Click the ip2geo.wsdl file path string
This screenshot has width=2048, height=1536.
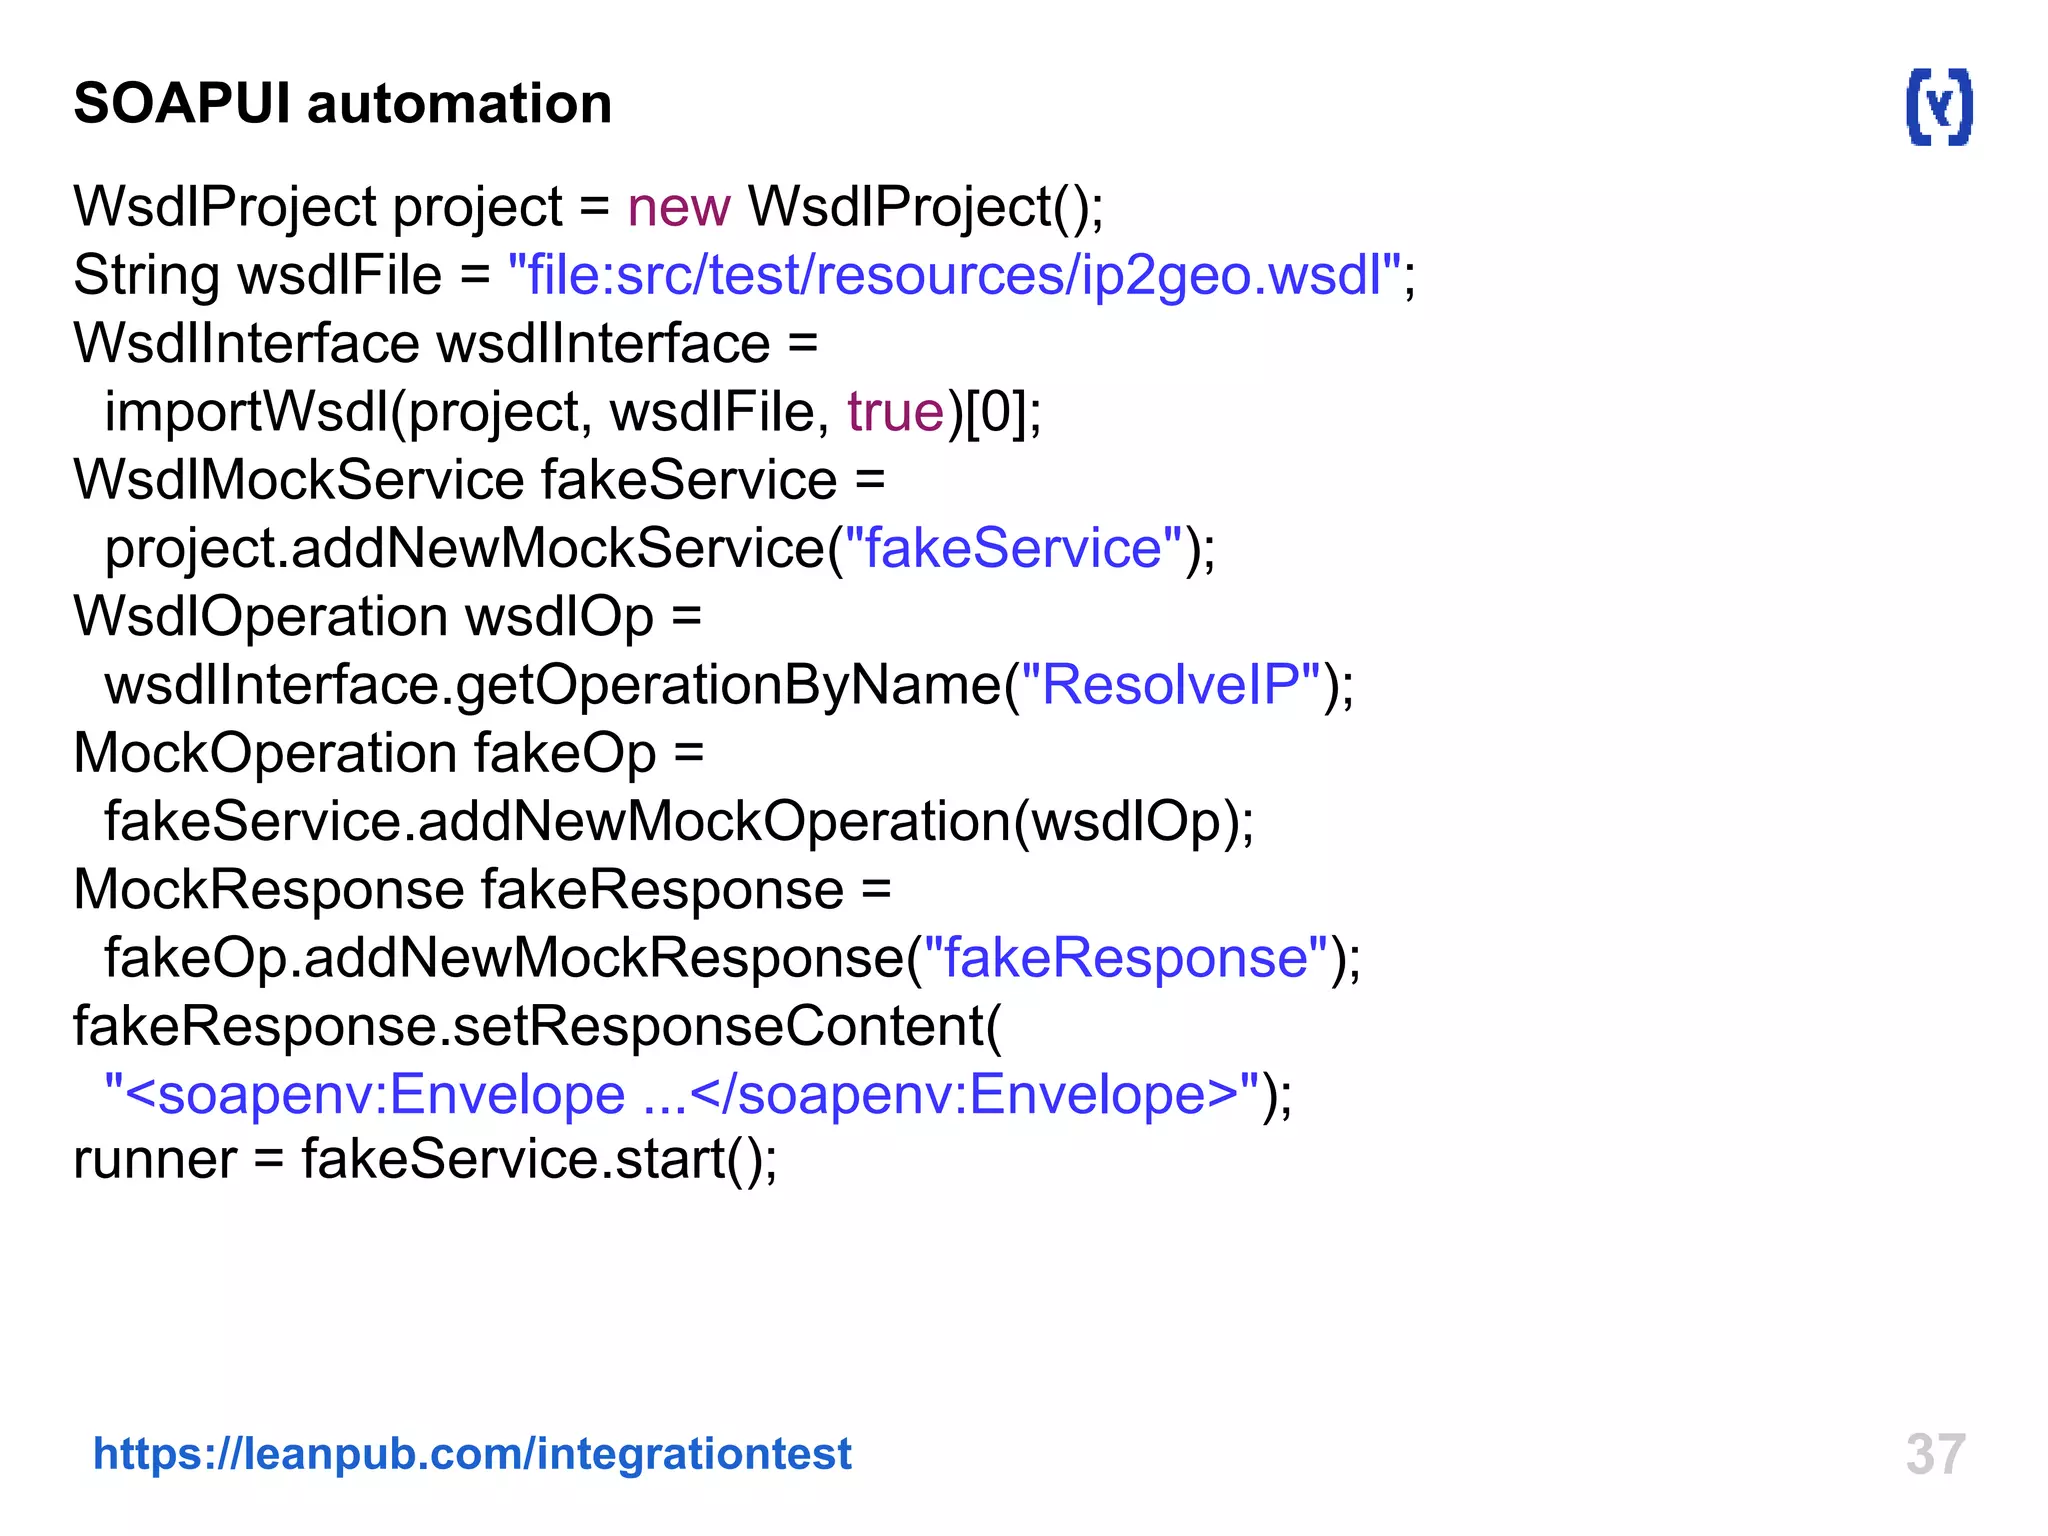(954, 275)
